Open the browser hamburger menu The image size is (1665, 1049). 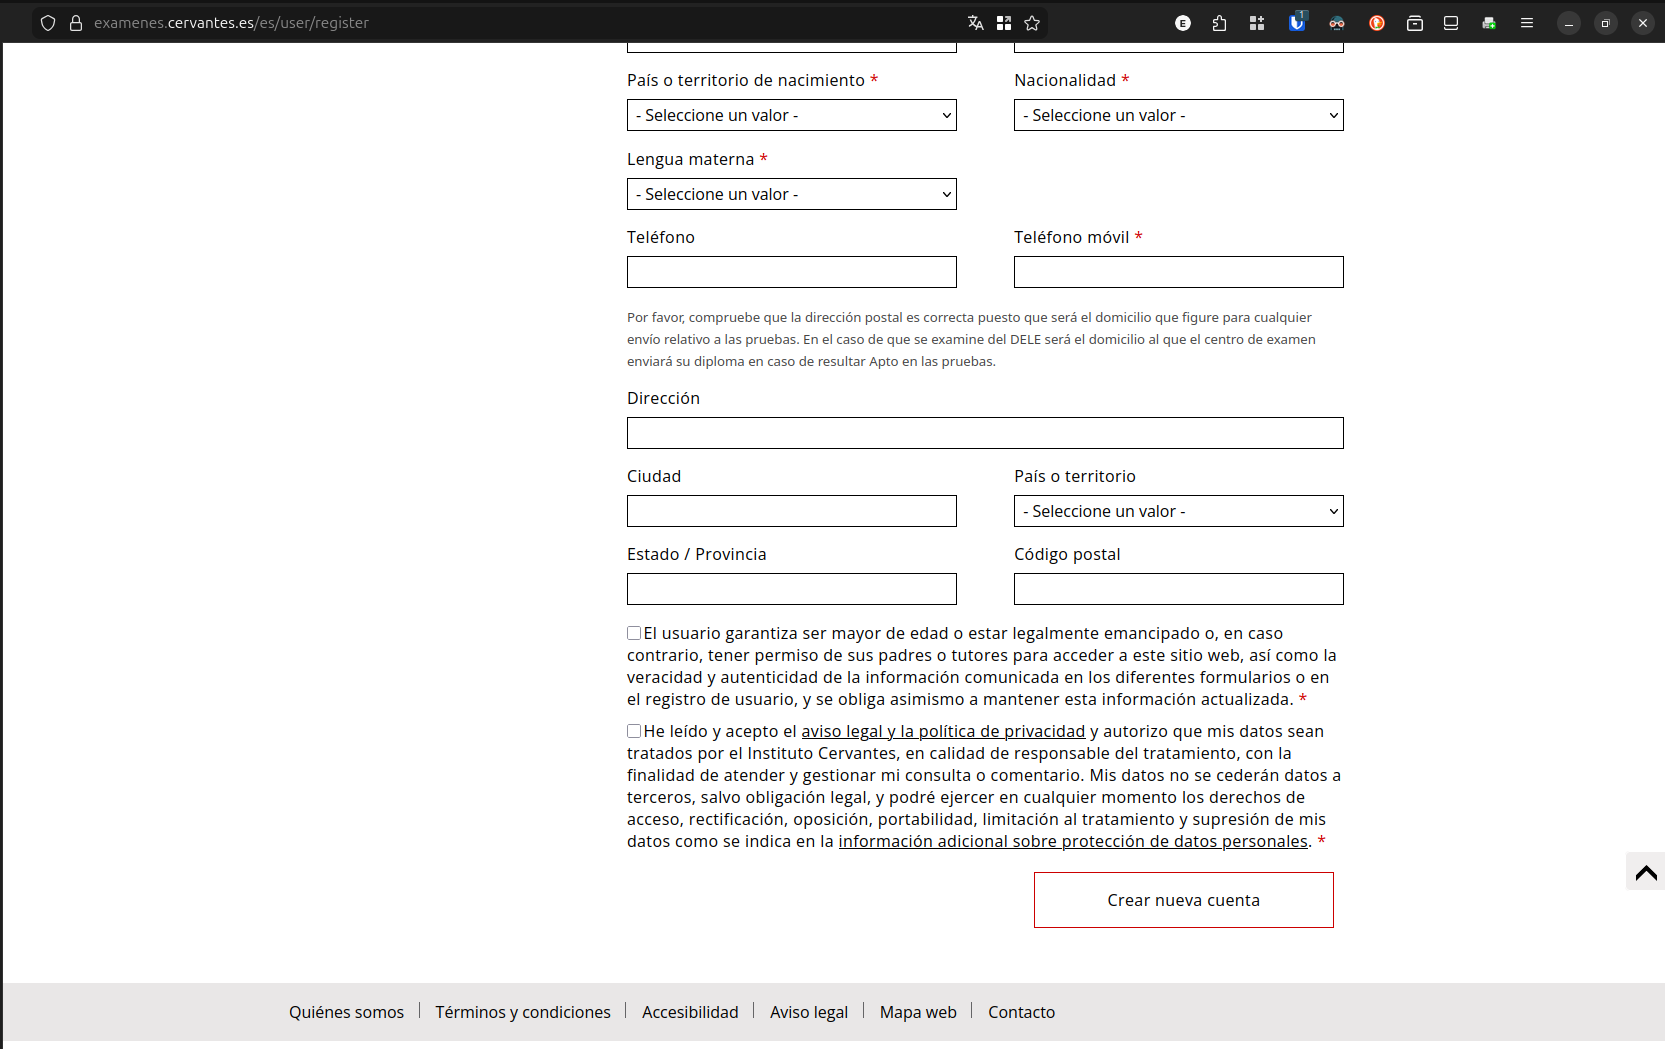pyautogui.click(x=1527, y=22)
